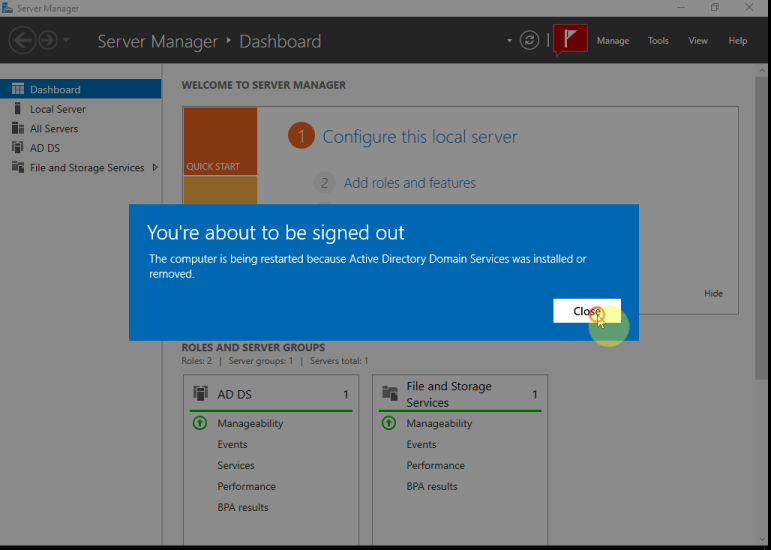Click scrollbar up arrow
Image resolution: width=771 pixels, height=550 pixels.
(x=762, y=71)
